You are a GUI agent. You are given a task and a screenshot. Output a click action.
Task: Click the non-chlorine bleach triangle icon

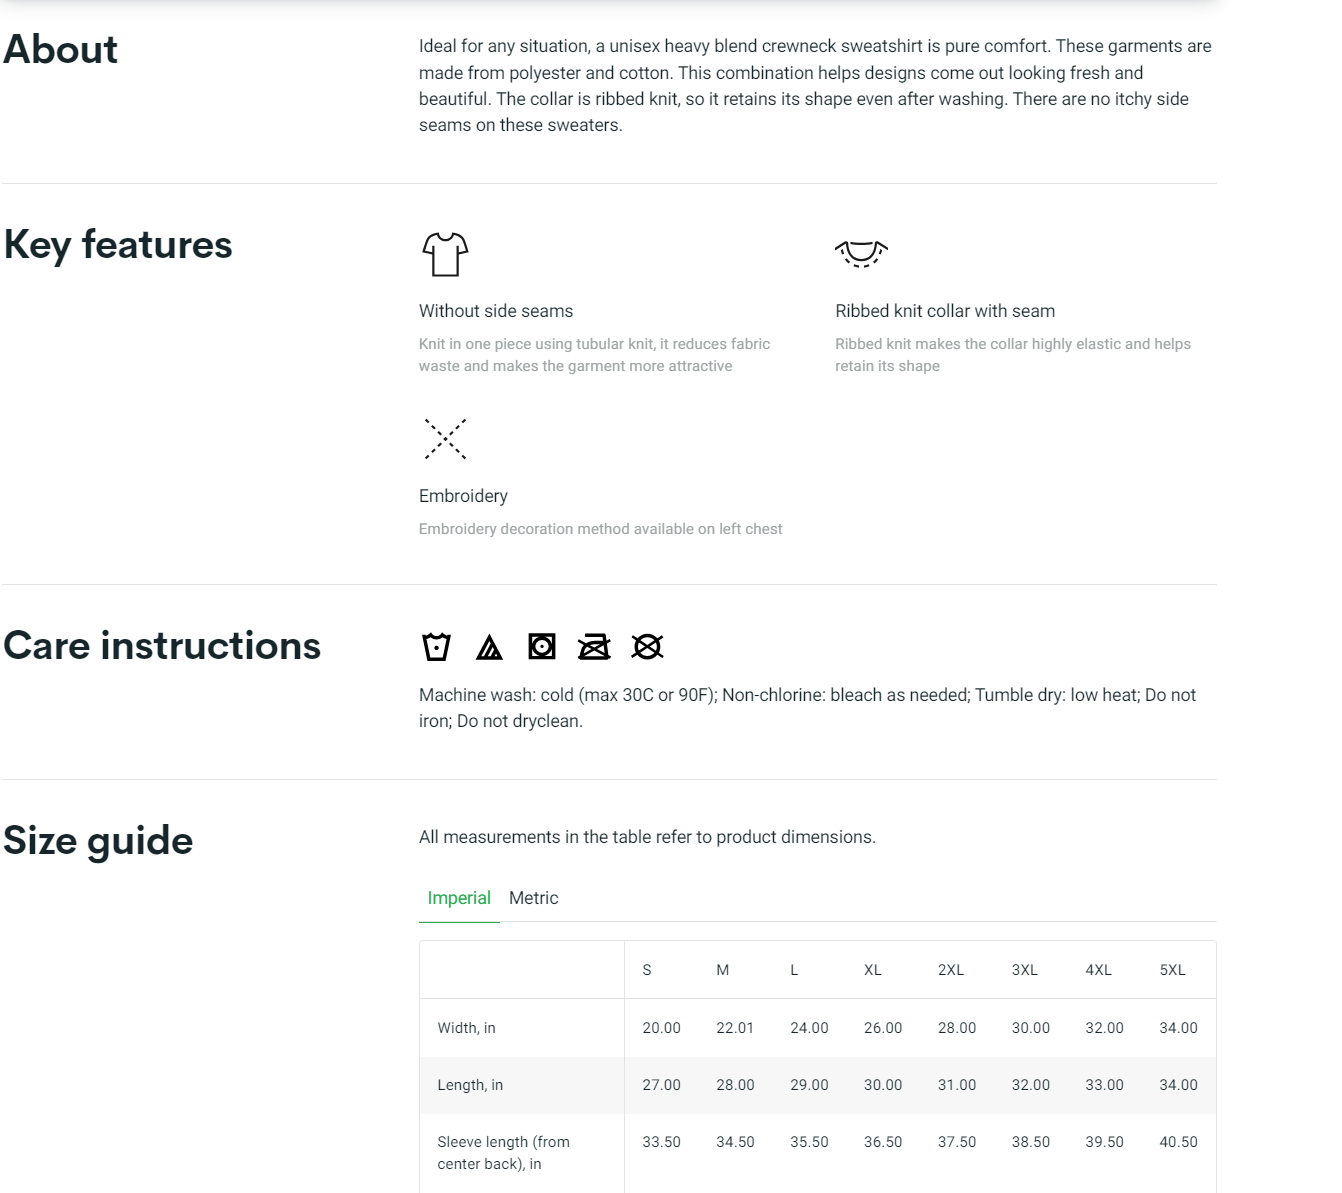[x=489, y=648]
